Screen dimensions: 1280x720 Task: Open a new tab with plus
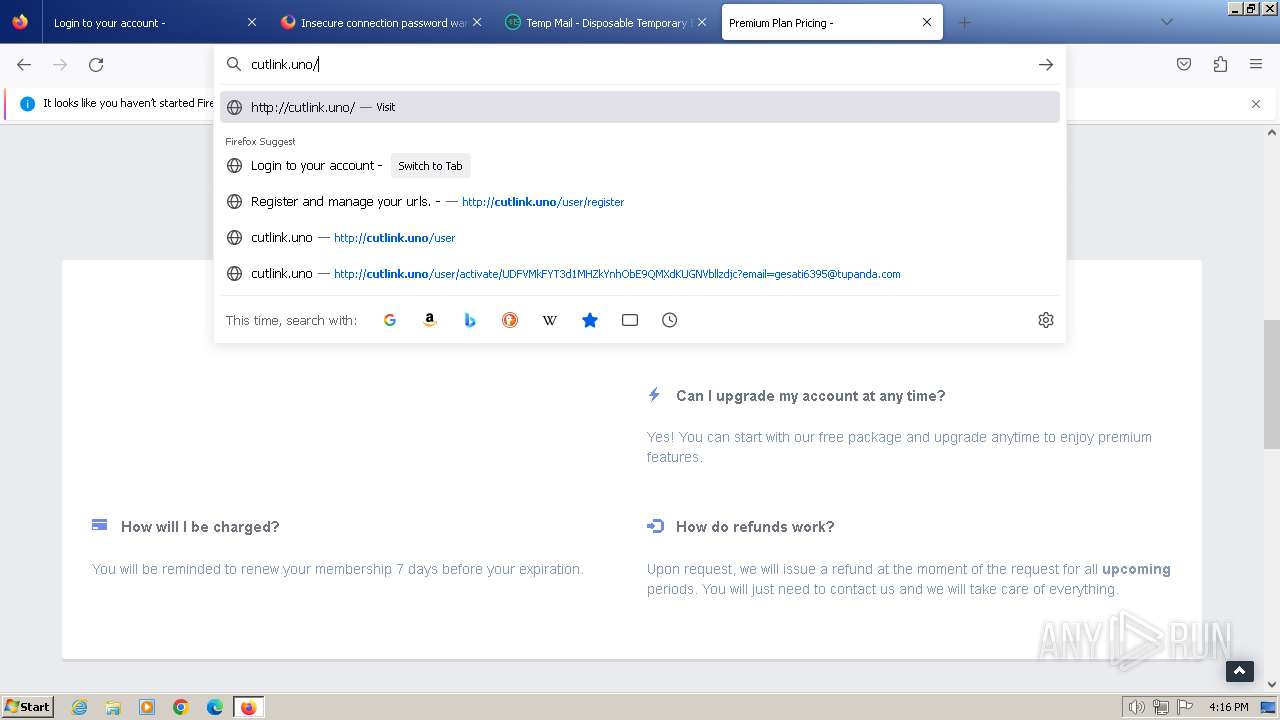click(964, 22)
